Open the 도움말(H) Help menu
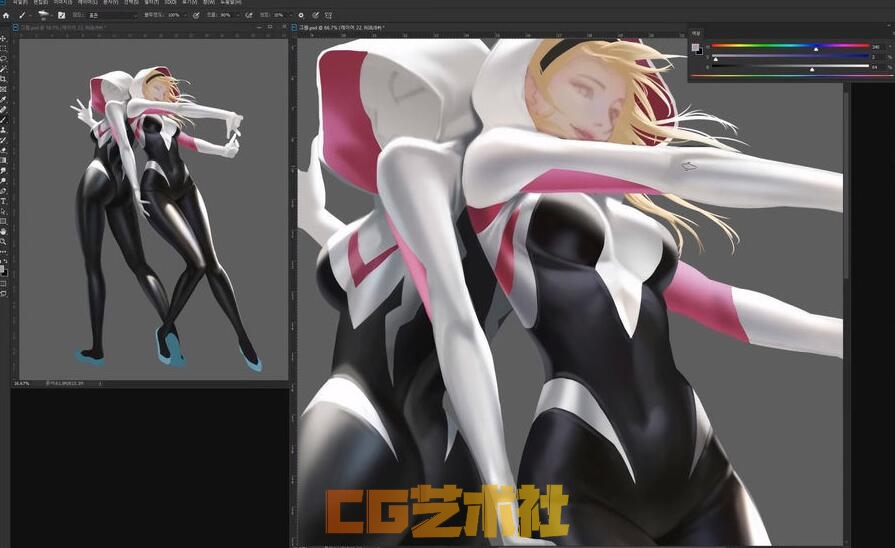 click(x=231, y=2)
